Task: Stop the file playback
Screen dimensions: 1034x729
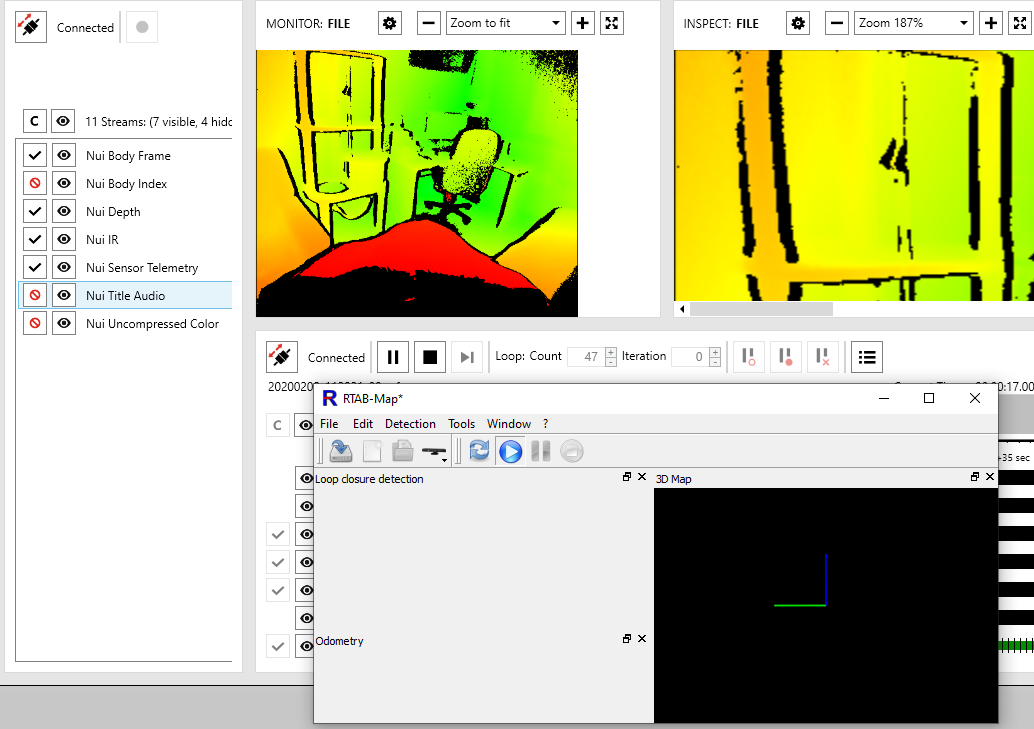Action: [430, 357]
